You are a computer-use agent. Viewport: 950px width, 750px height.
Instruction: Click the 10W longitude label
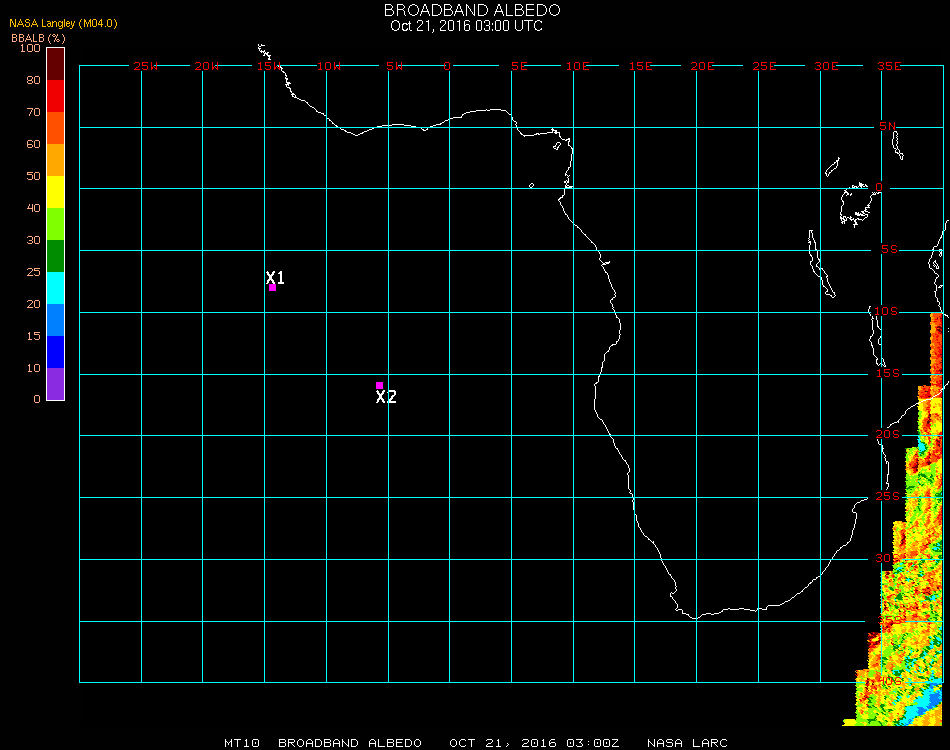point(329,66)
